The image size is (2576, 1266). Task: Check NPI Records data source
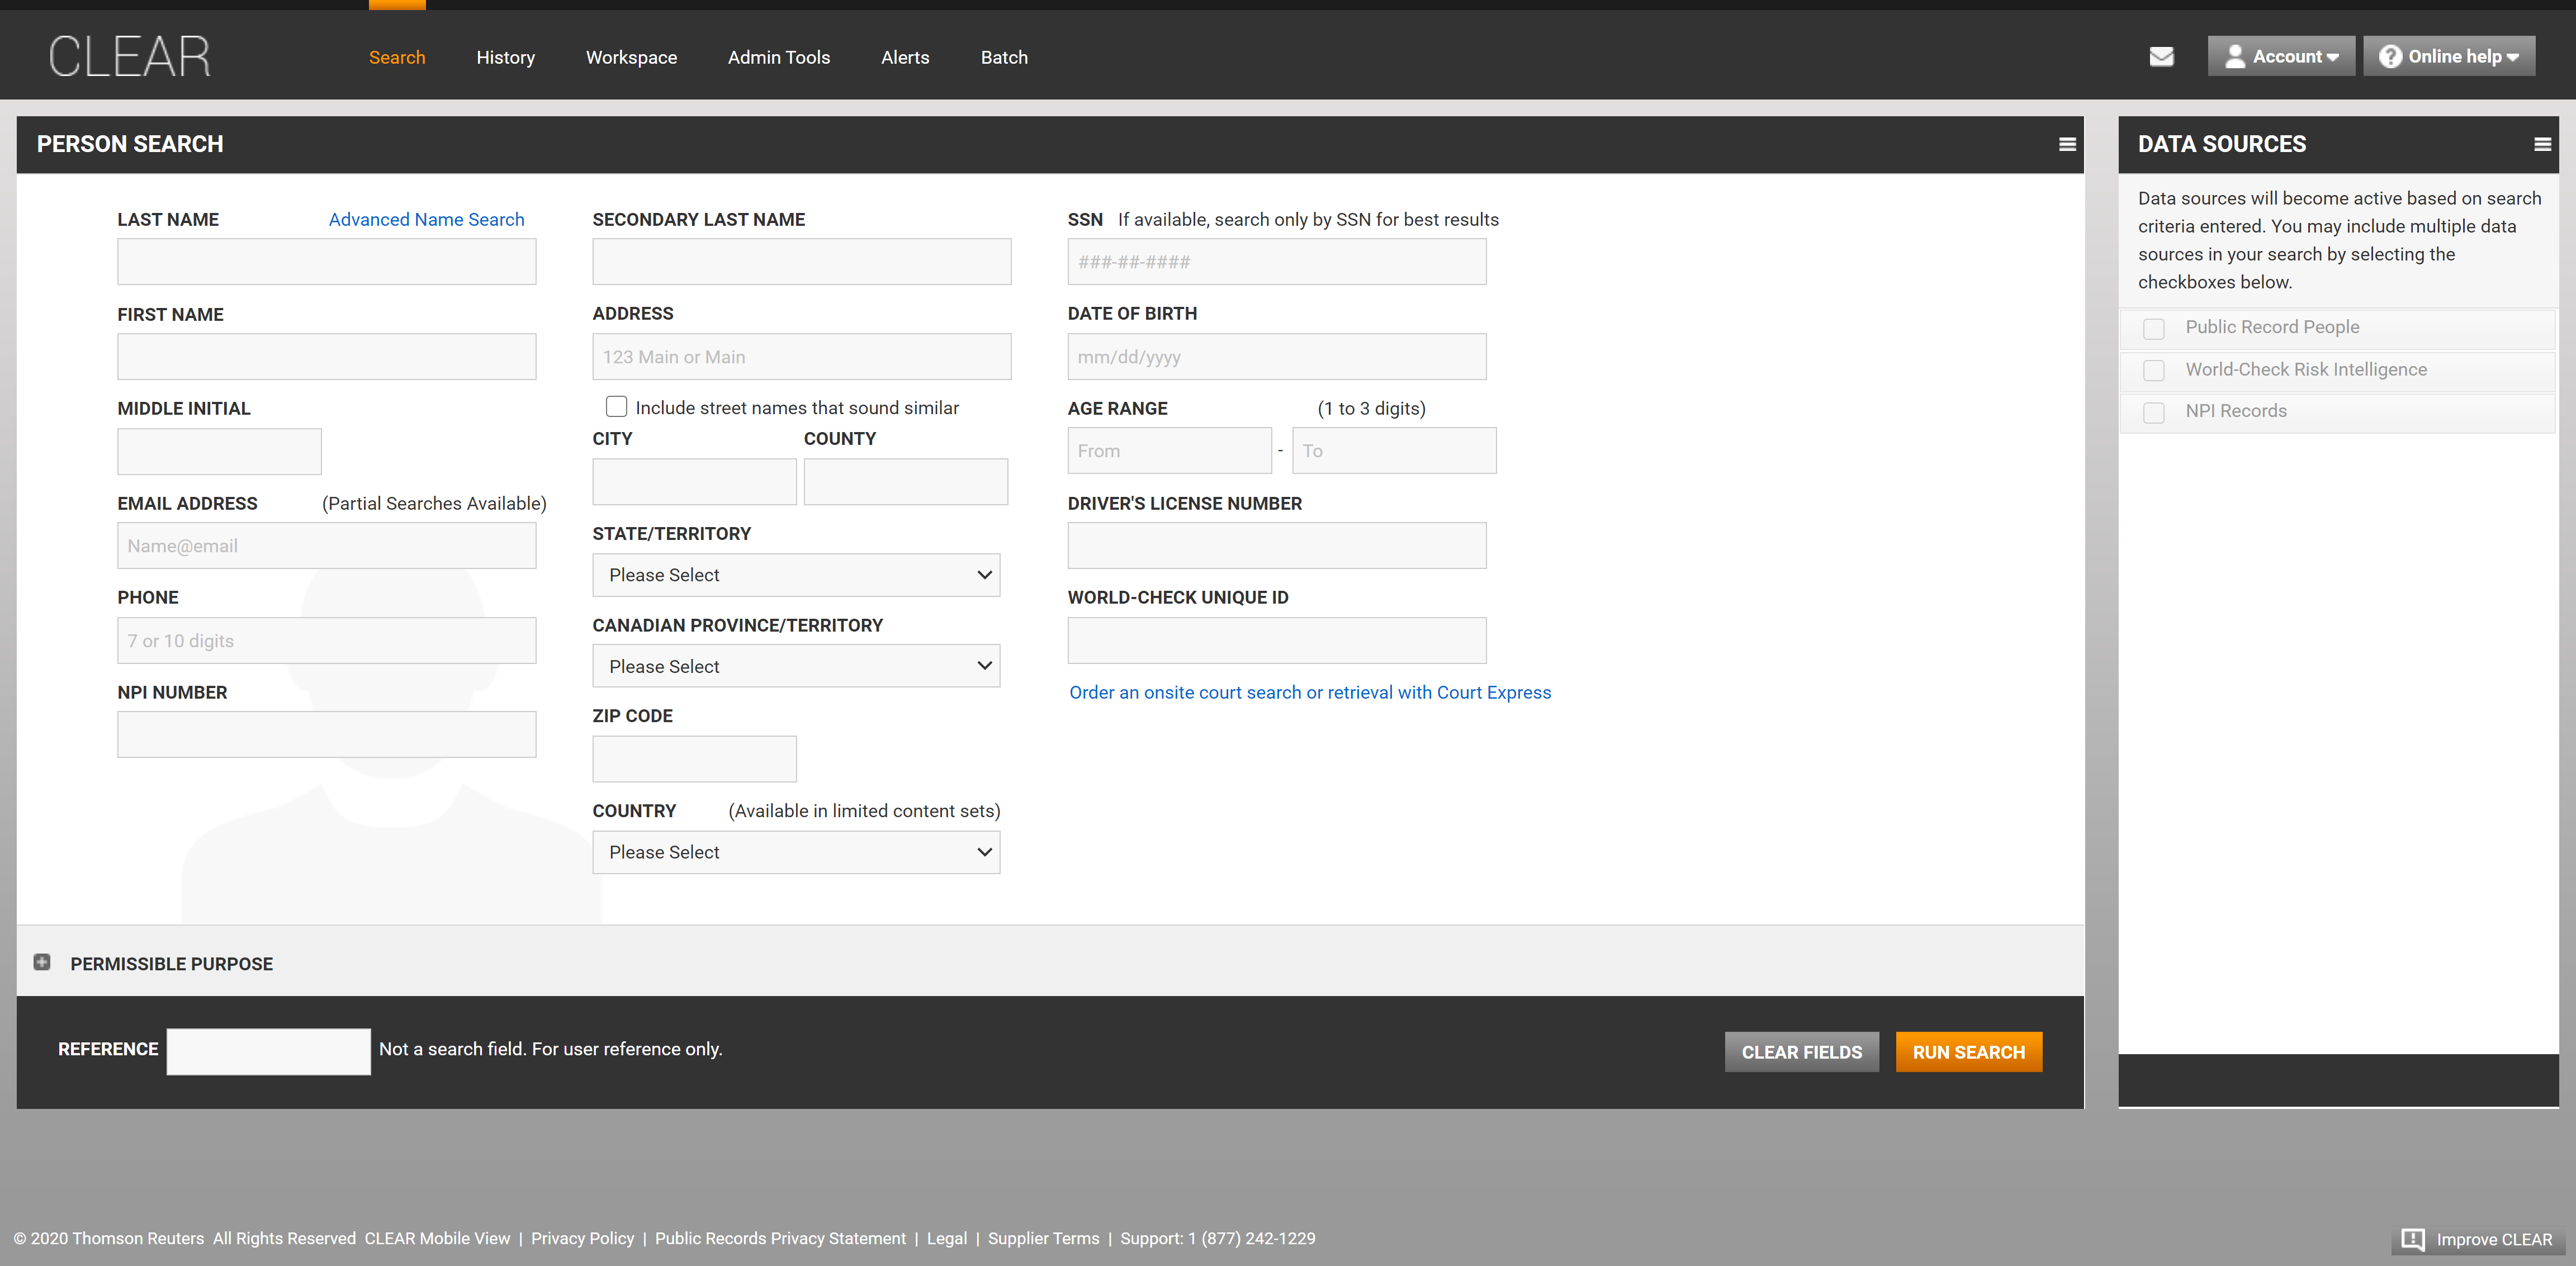[2154, 412]
